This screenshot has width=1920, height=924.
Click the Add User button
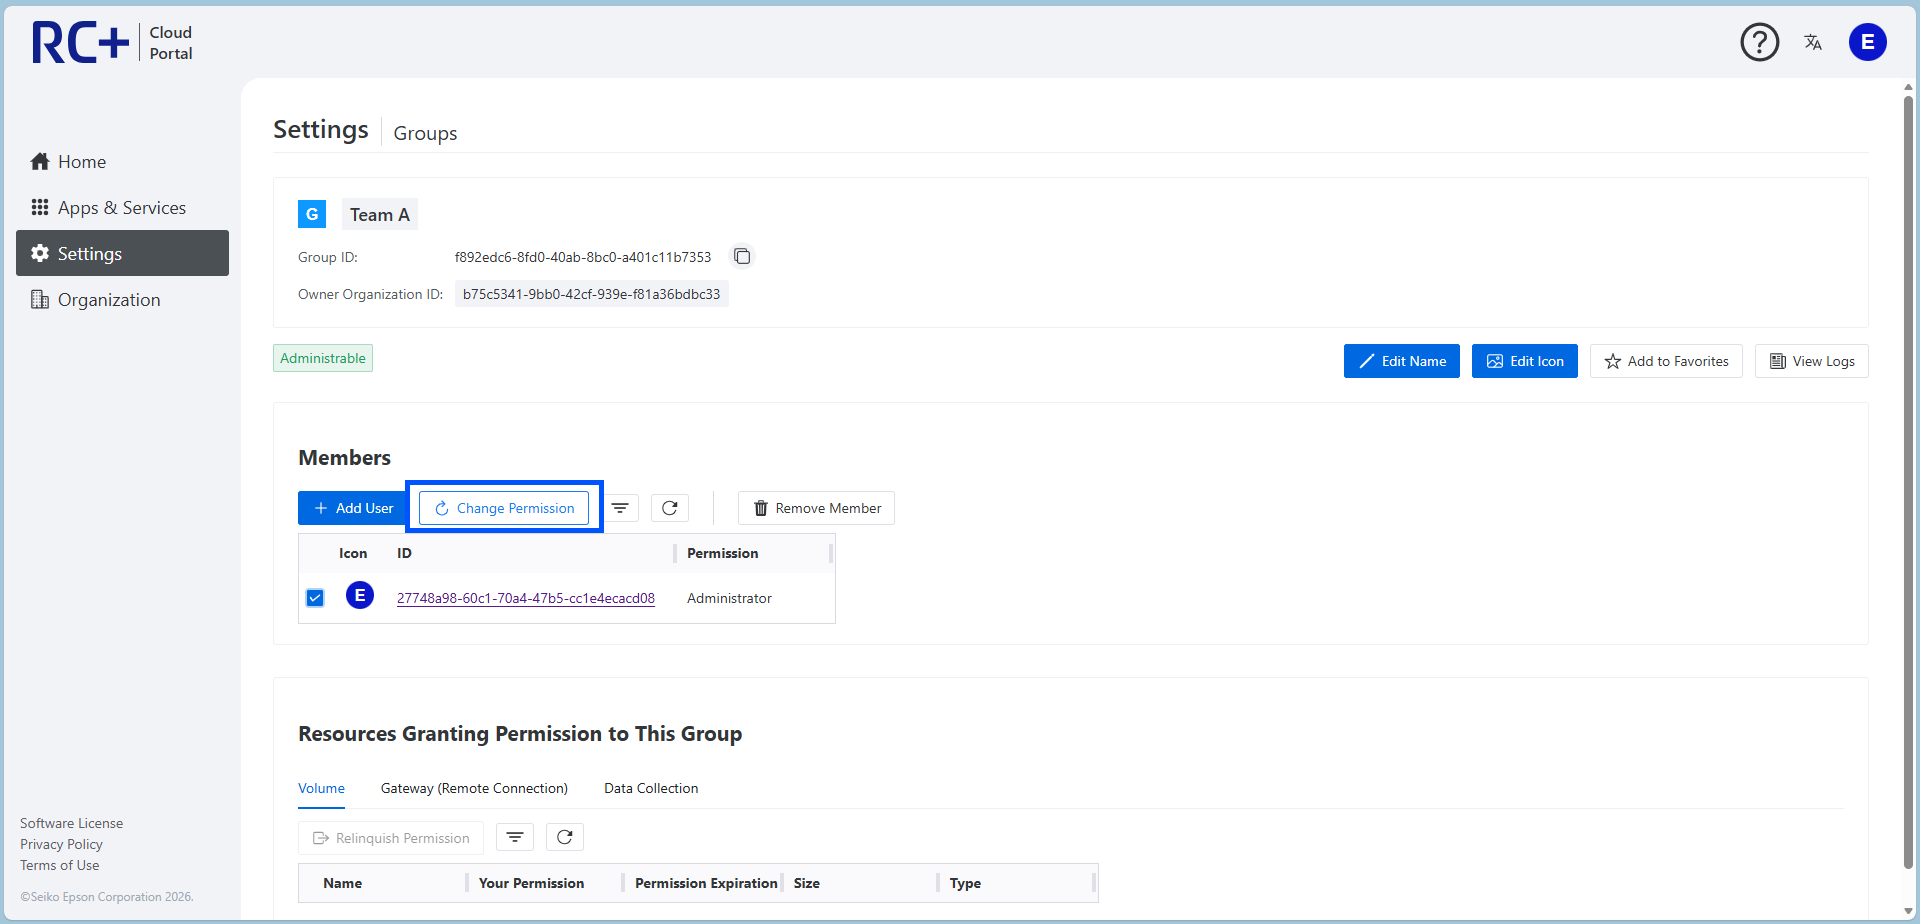[352, 508]
